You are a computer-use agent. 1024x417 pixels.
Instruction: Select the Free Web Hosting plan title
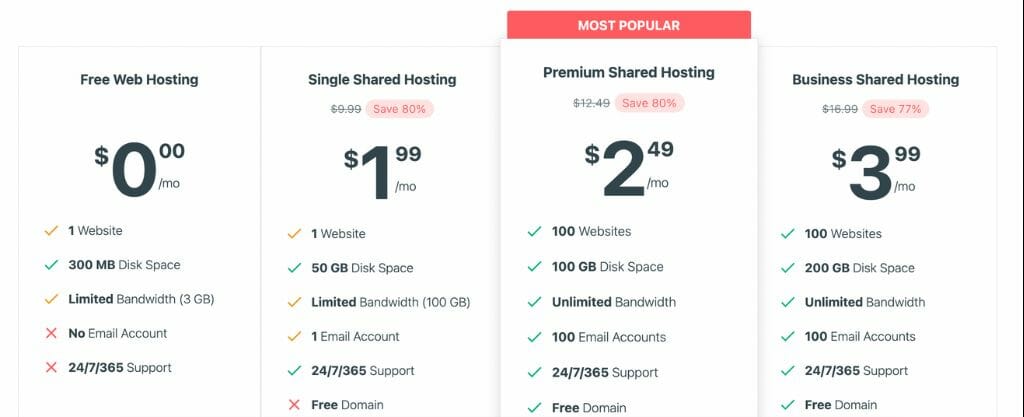pos(139,80)
